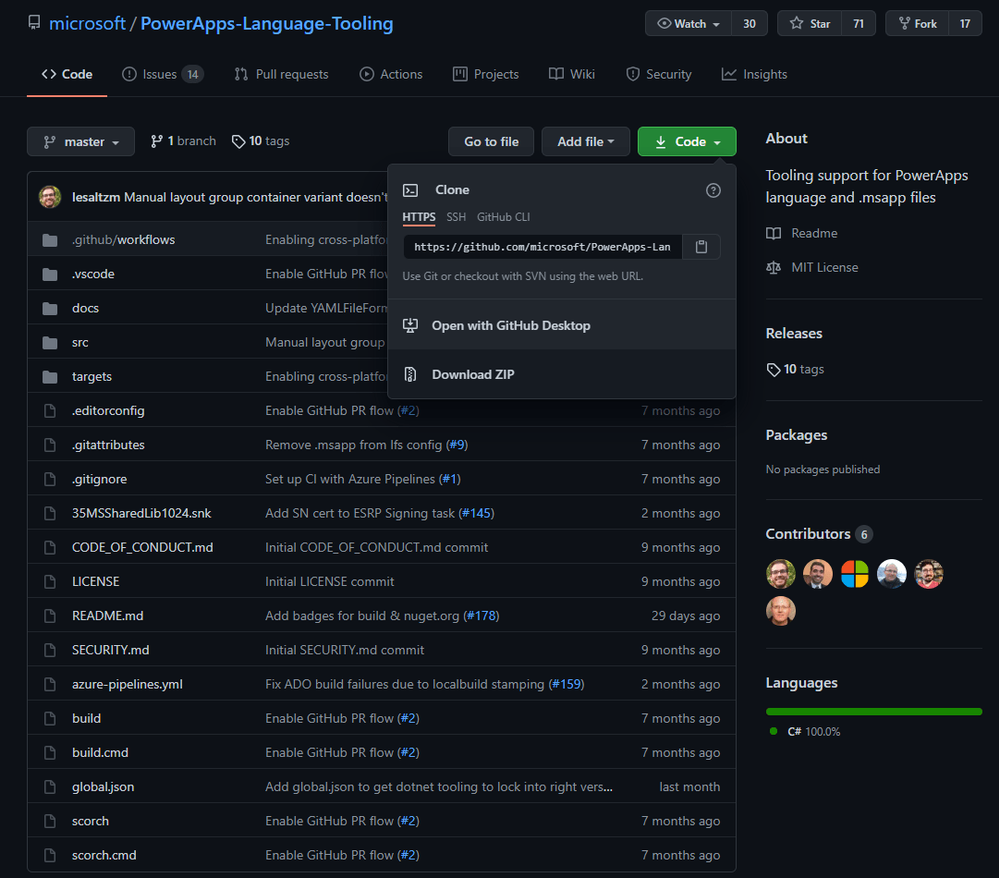999x878 pixels.
Task: Switch to the Code tab
Action: tap(67, 75)
